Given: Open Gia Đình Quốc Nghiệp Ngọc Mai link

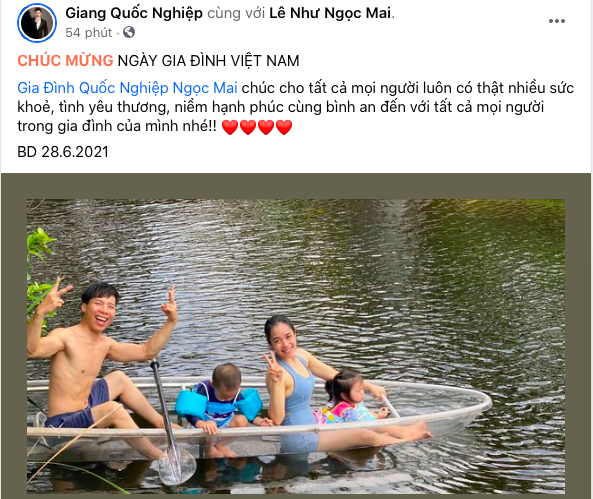Looking at the screenshot, I should tap(127, 88).
